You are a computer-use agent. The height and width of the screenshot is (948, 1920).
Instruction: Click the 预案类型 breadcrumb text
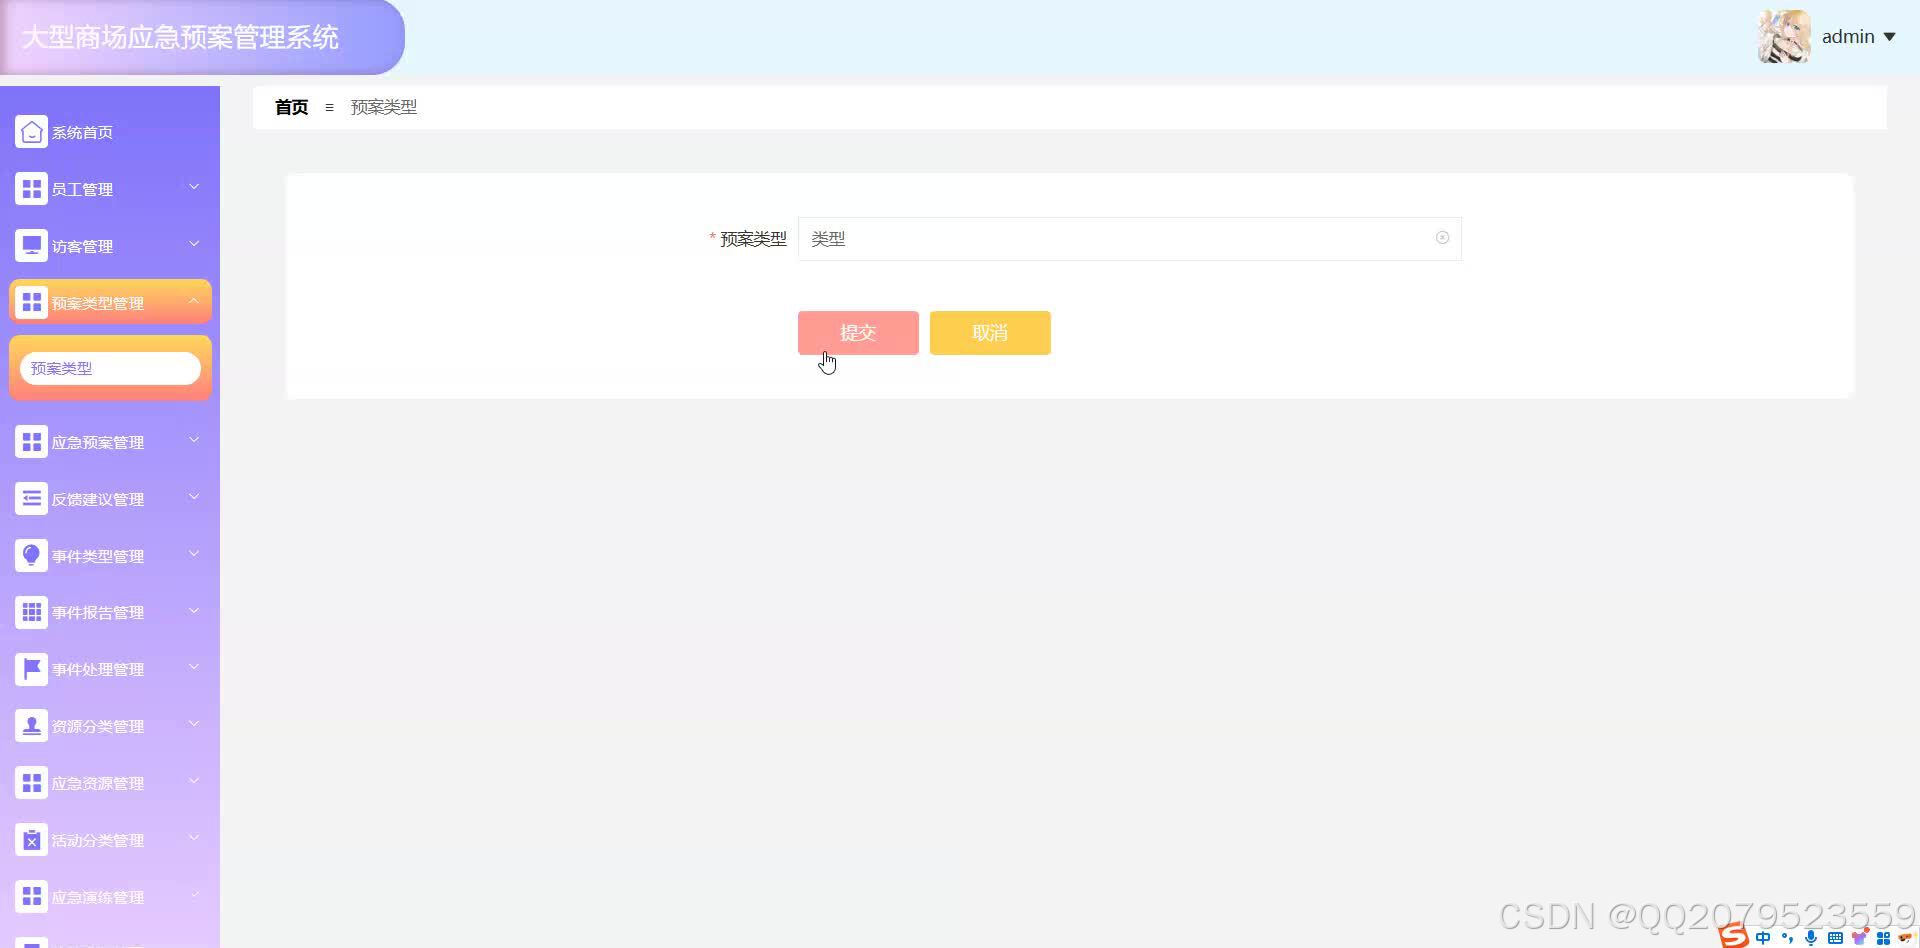point(384,107)
